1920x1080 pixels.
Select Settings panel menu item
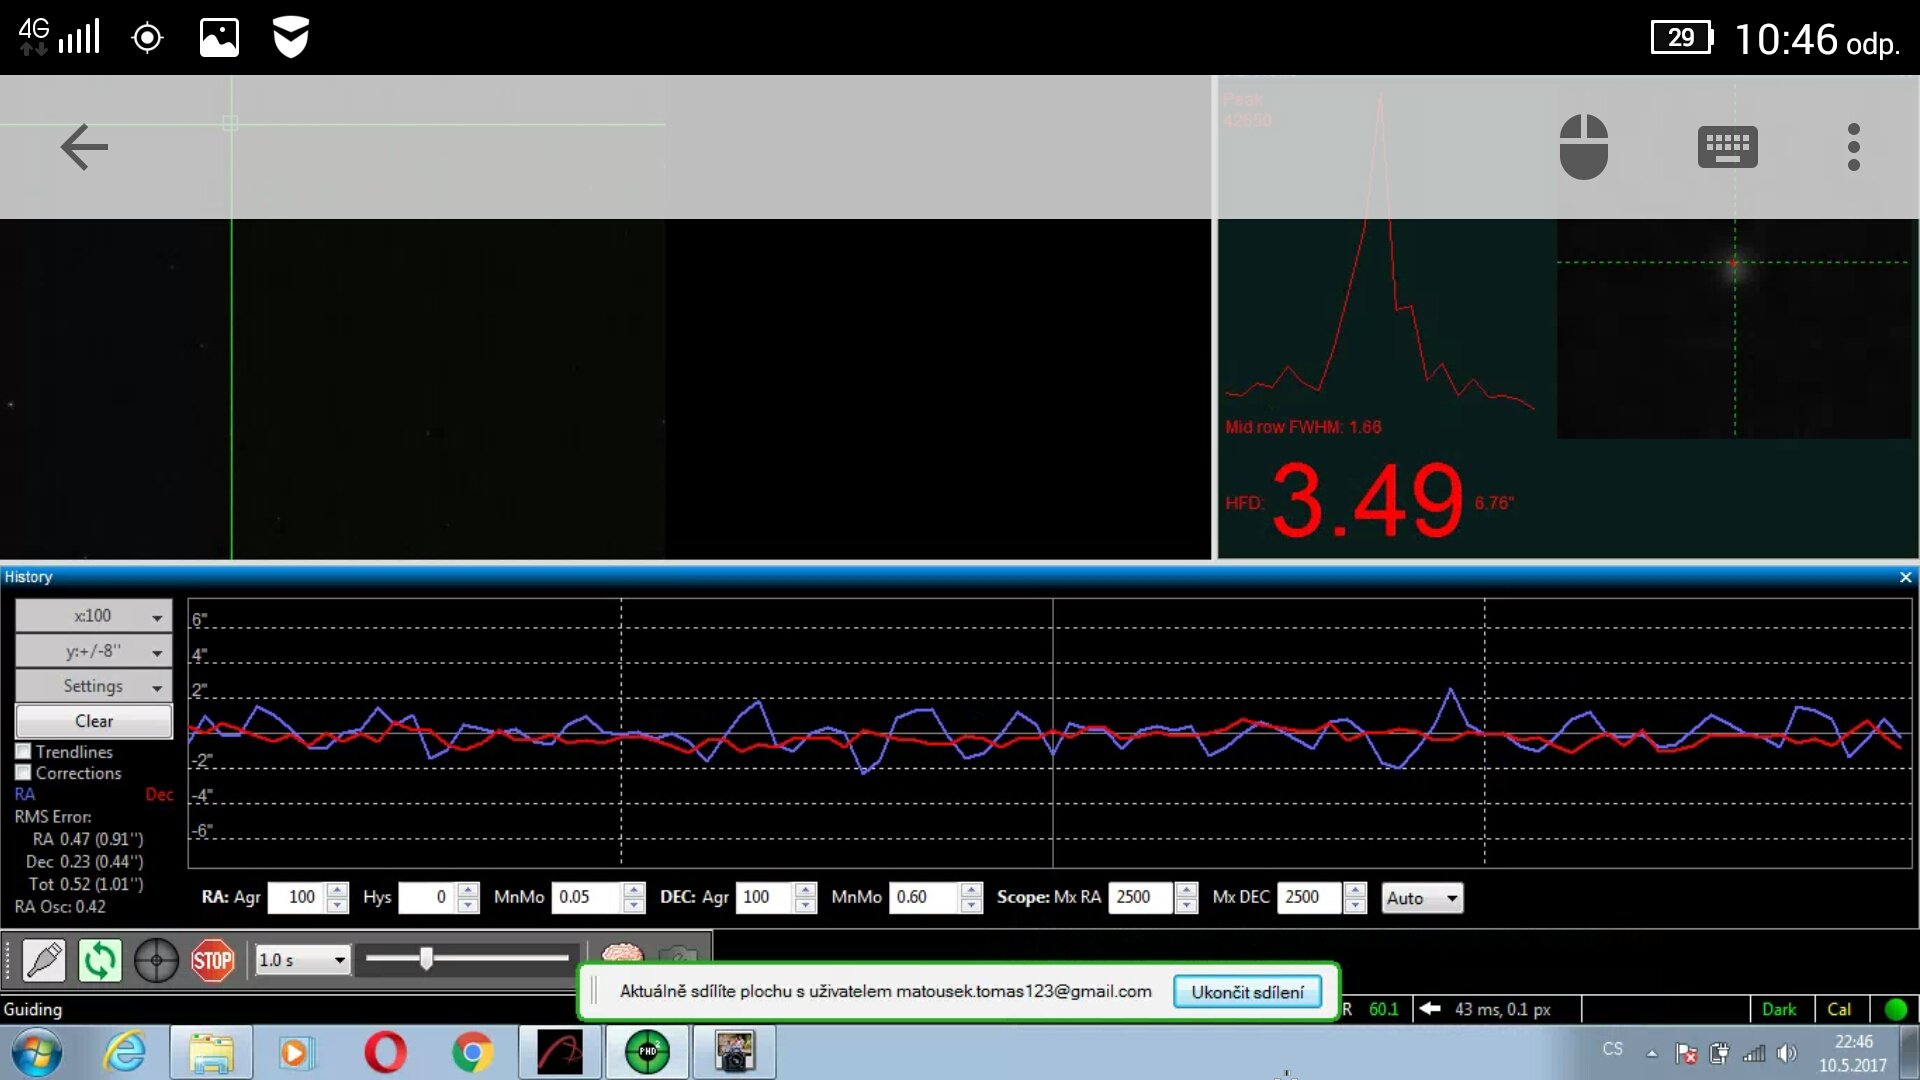pyautogui.click(x=92, y=686)
